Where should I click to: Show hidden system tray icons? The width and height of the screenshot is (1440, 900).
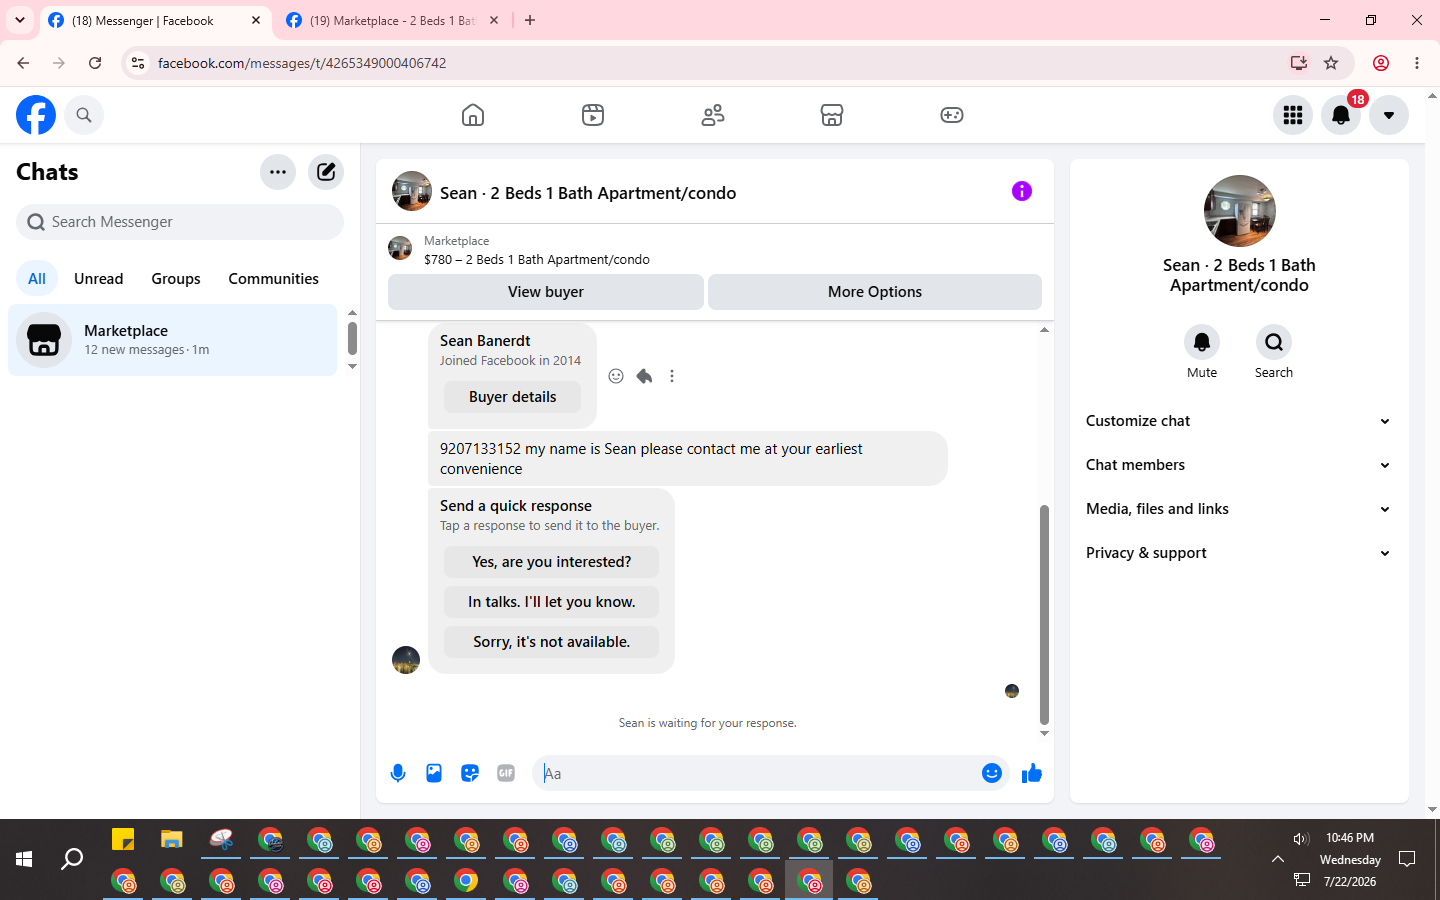coord(1278,859)
